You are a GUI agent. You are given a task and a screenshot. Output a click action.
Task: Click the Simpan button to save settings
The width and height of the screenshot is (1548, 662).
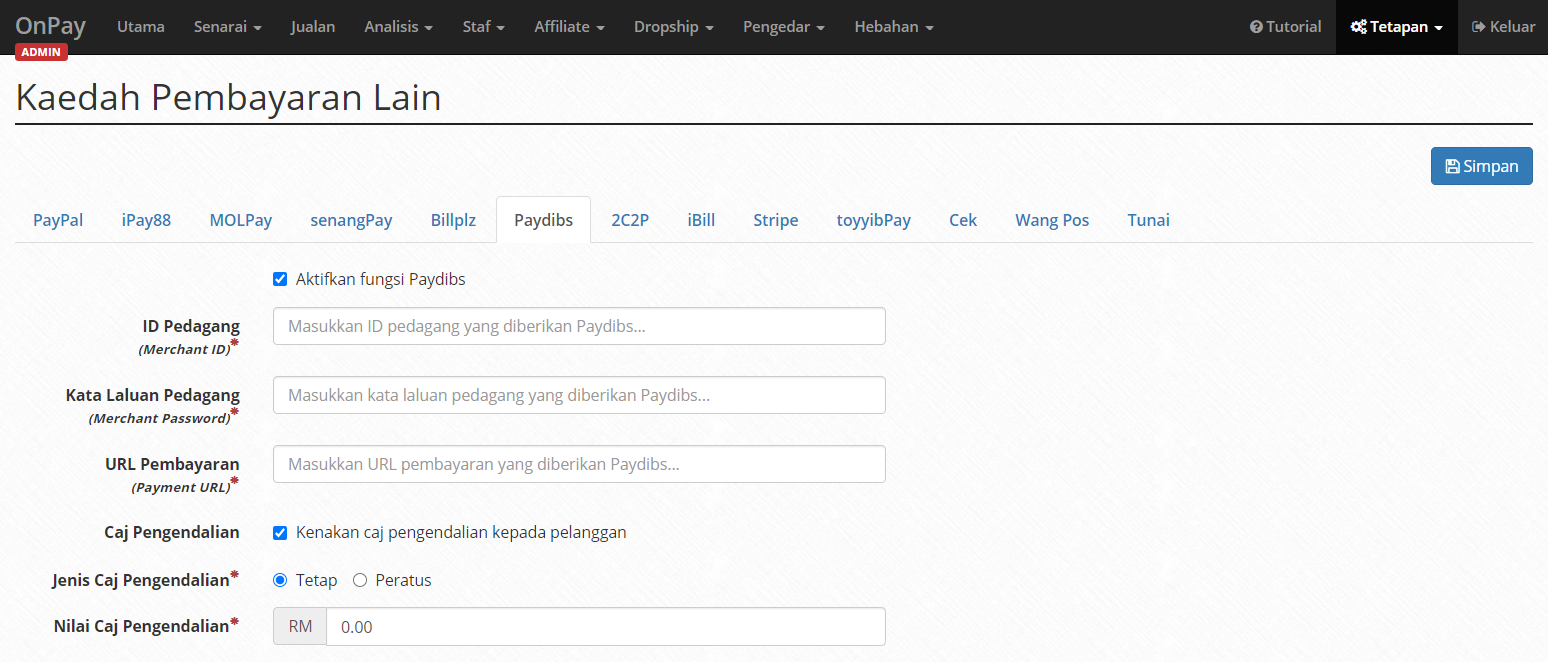tap(1481, 165)
